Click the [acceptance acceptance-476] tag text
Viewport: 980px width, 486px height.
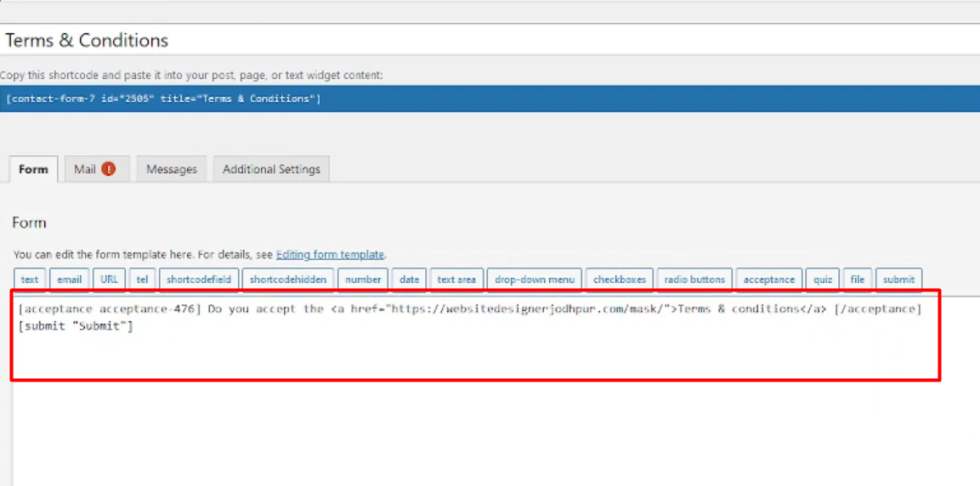click(x=110, y=309)
